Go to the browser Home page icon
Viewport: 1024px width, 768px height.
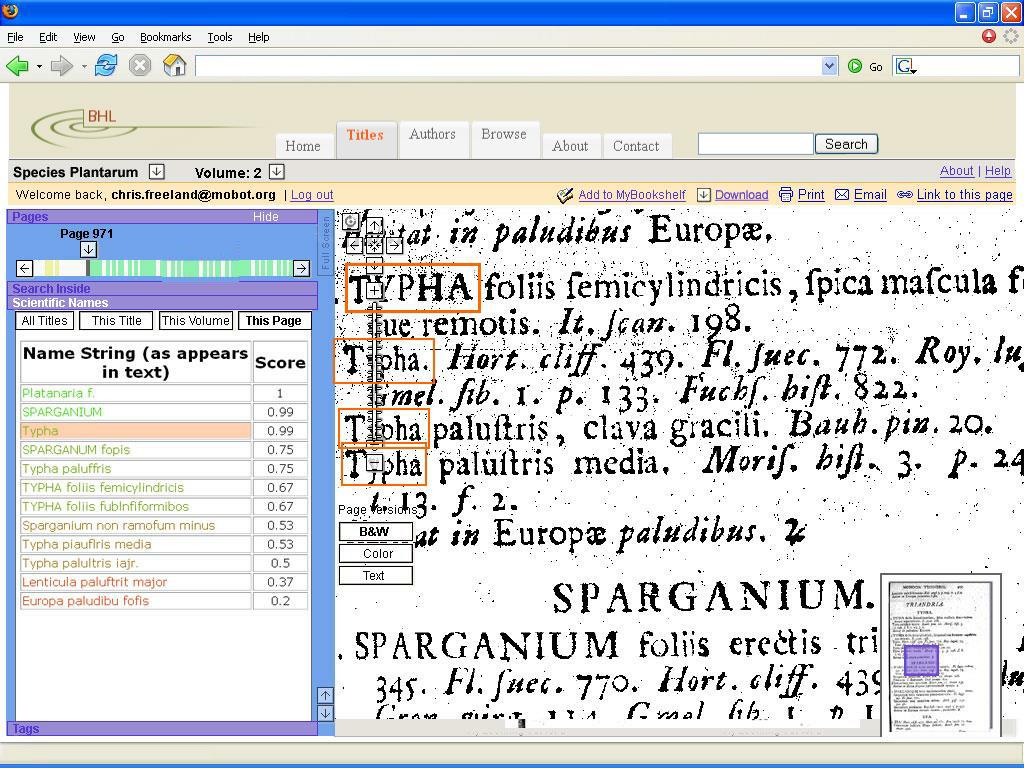(x=174, y=65)
